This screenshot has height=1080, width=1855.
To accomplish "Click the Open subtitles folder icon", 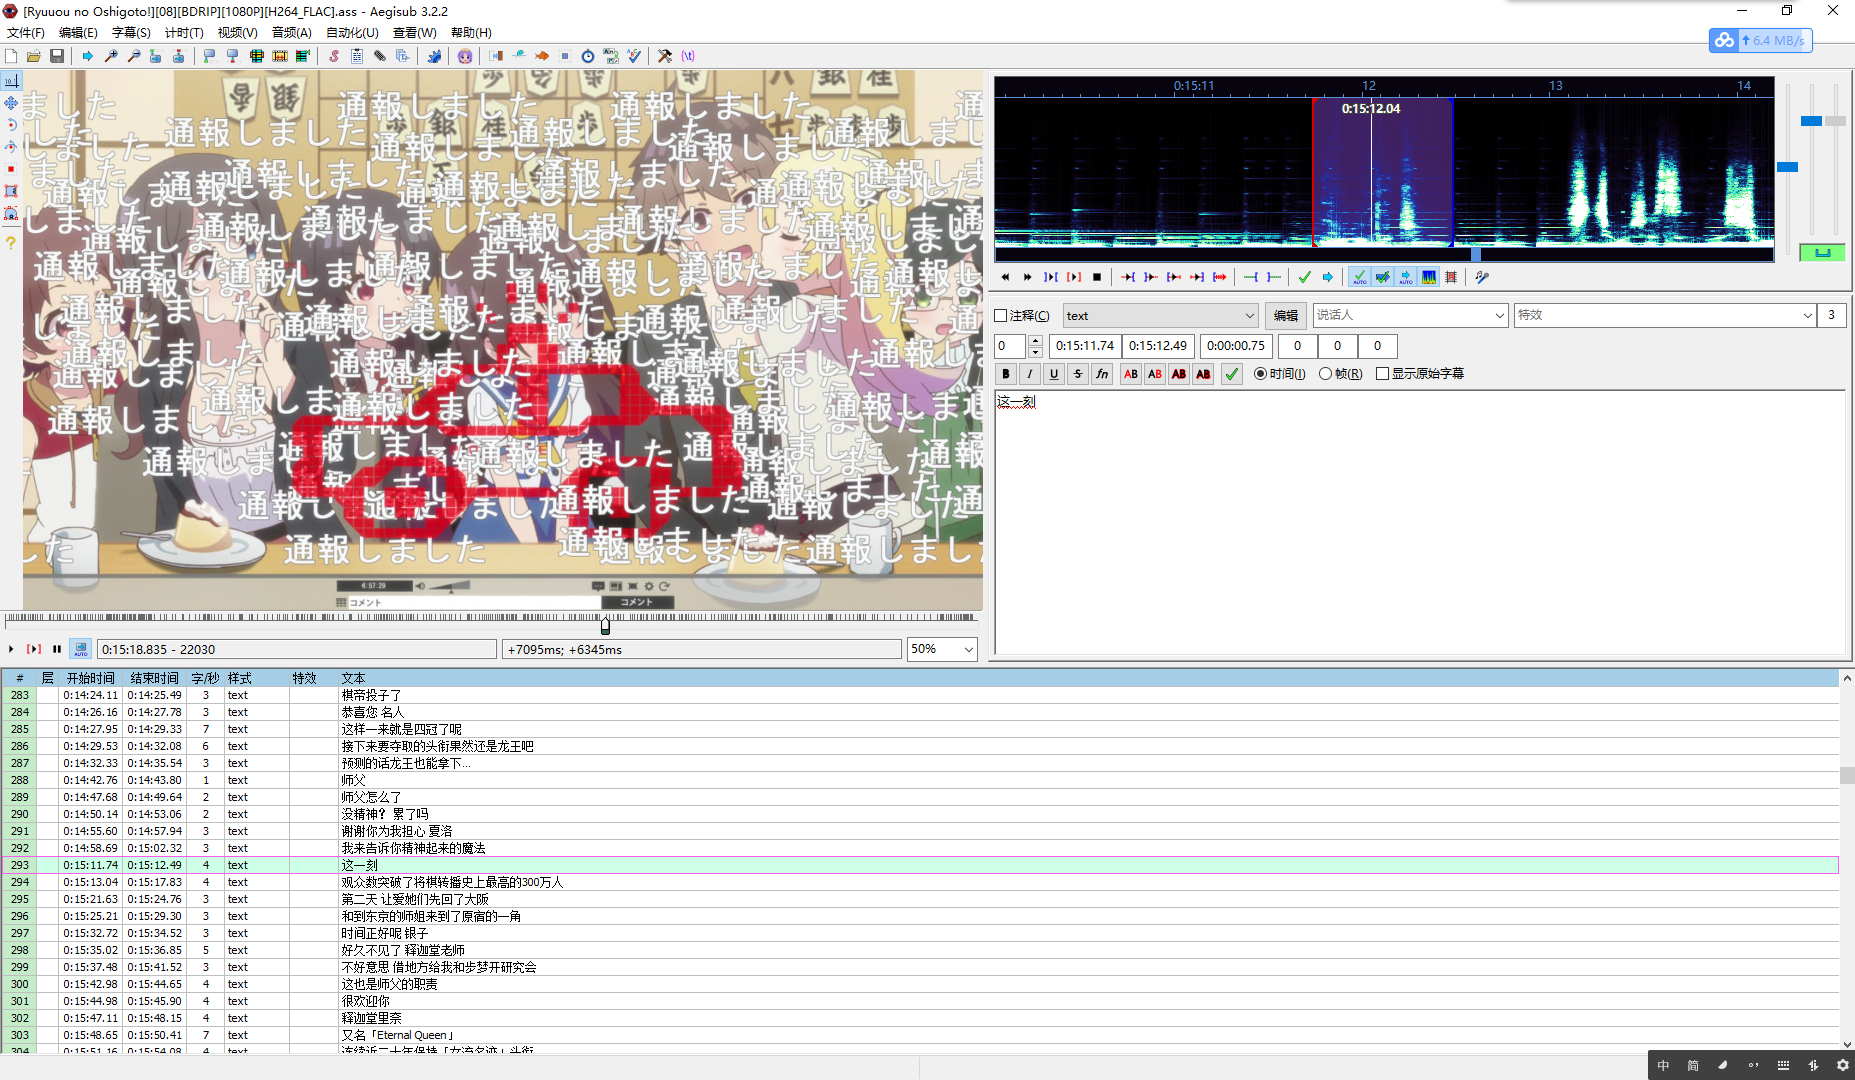I will (x=34, y=56).
